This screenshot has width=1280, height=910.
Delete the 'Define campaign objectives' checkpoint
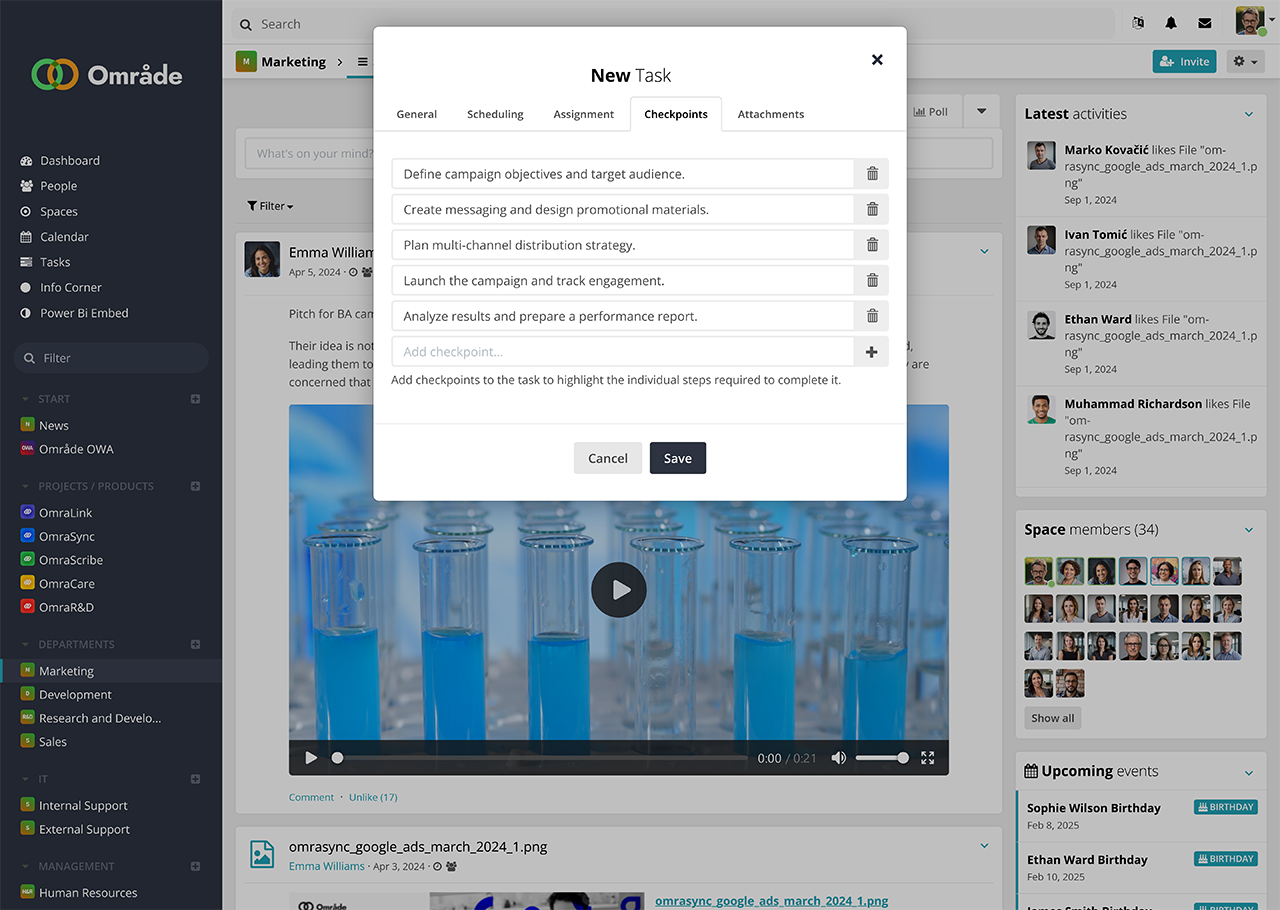pos(872,174)
